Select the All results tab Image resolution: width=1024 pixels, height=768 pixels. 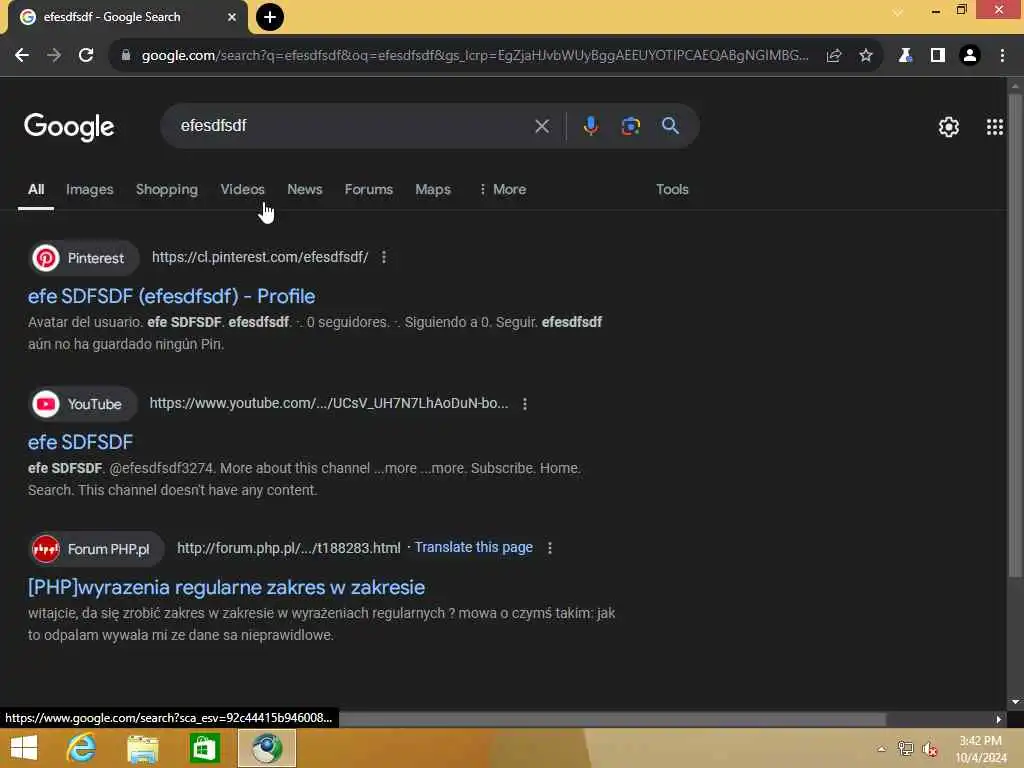36,189
